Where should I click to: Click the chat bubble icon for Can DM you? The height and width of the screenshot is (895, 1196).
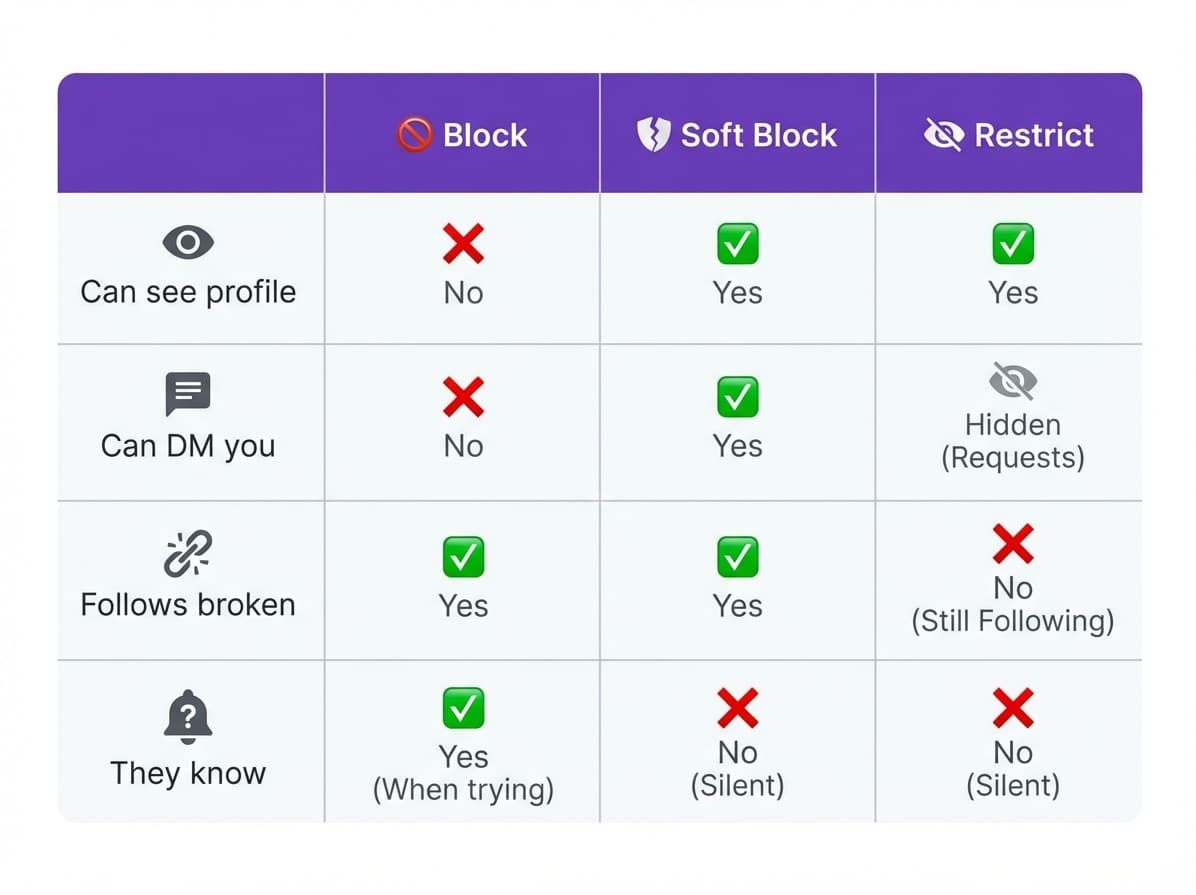click(x=187, y=394)
